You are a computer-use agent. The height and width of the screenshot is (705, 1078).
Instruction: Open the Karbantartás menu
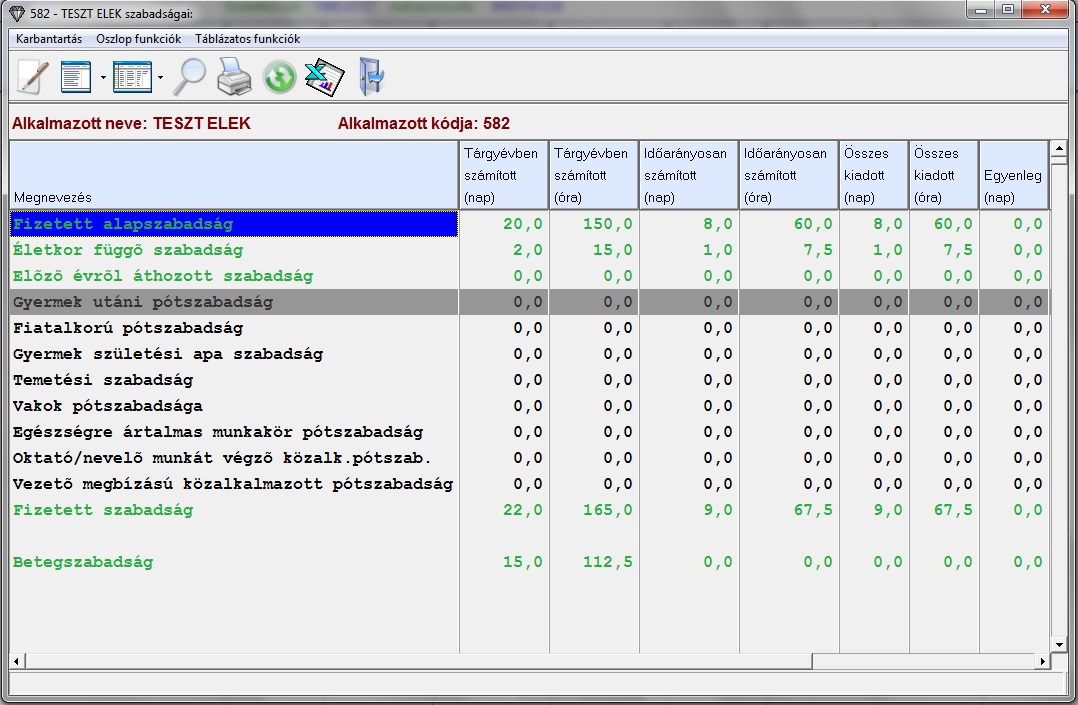49,39
